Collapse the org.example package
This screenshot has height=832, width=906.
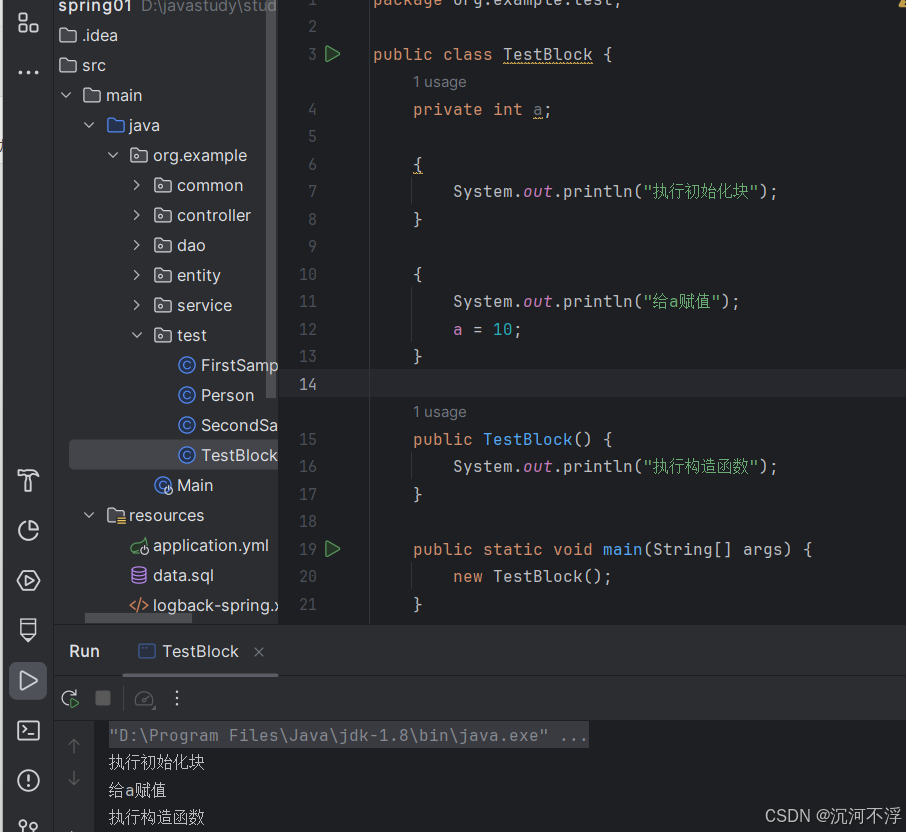(x=113, y=155)
